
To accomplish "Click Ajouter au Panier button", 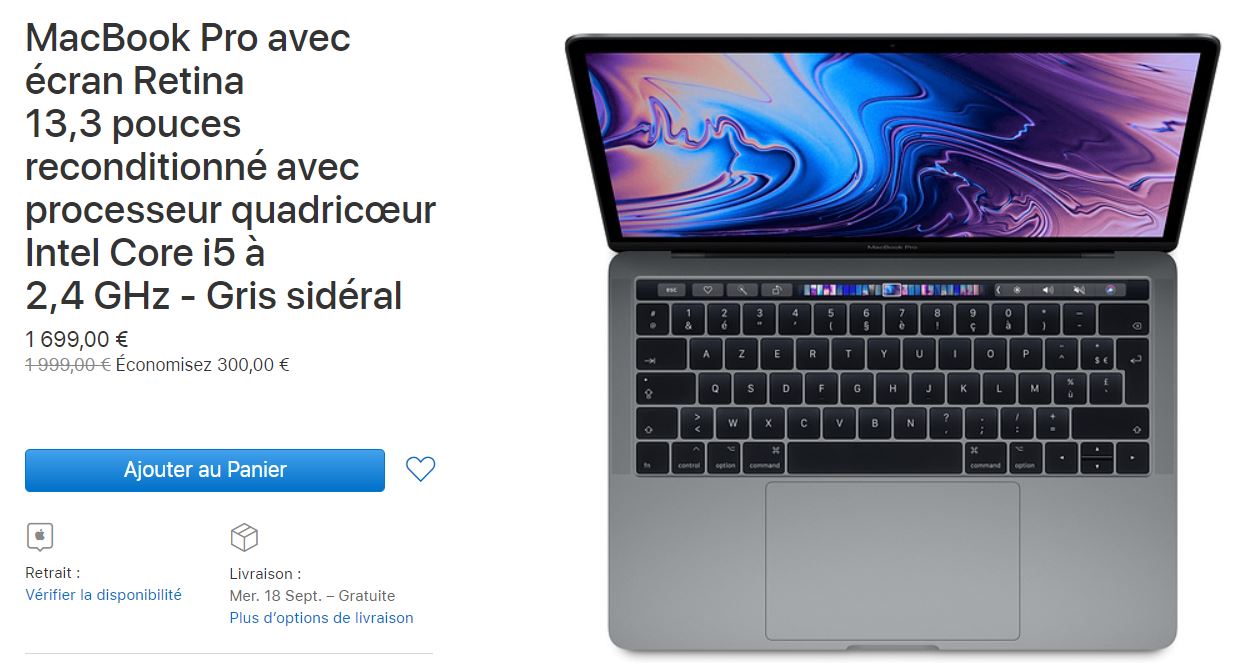I will click(x=205, y=470).
